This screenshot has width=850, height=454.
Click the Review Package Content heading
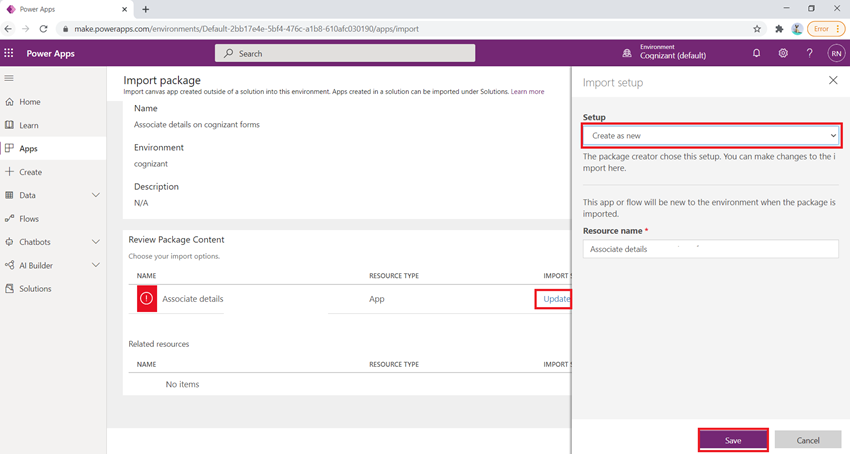[x=176, y=239]
